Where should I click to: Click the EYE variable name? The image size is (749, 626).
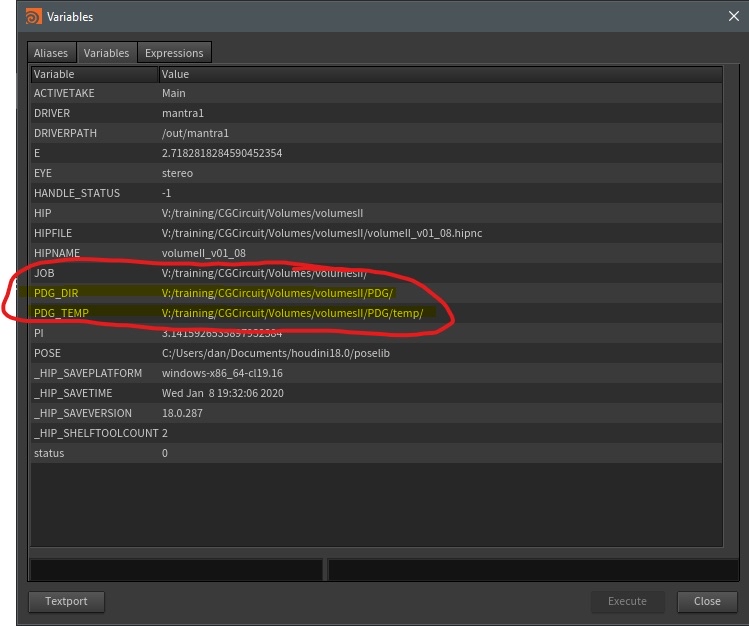click(x=43, y=173)
